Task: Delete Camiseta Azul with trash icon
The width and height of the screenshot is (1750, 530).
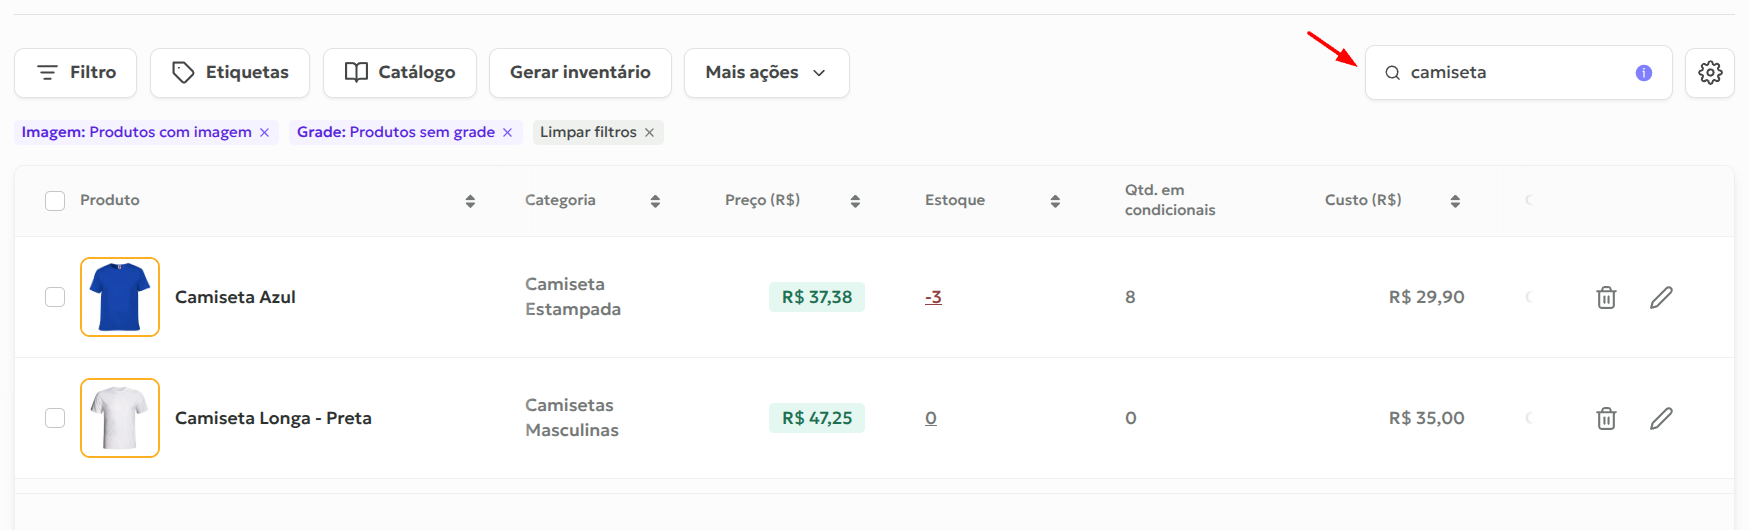Action: (x=1606, y=297)
